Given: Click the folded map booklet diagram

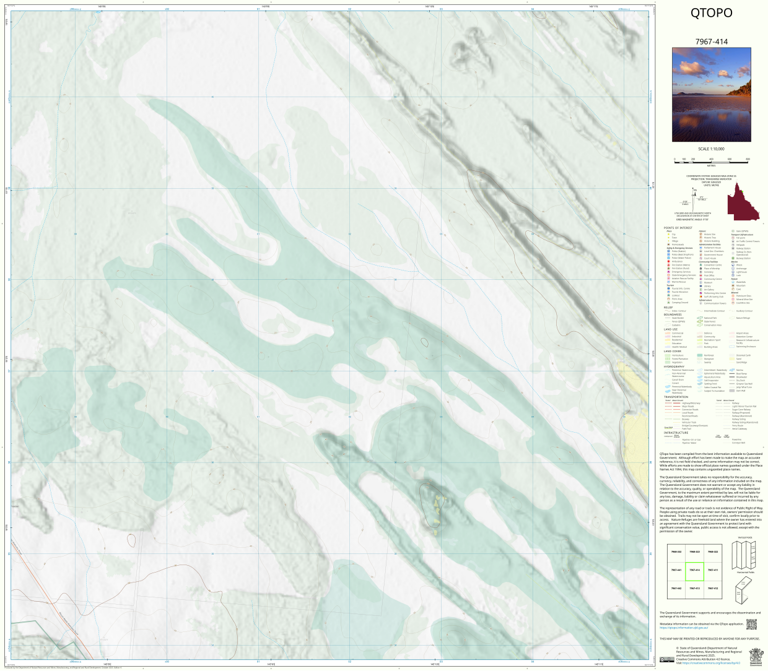Looking at the screenshot, I should (x=743, y=590).
